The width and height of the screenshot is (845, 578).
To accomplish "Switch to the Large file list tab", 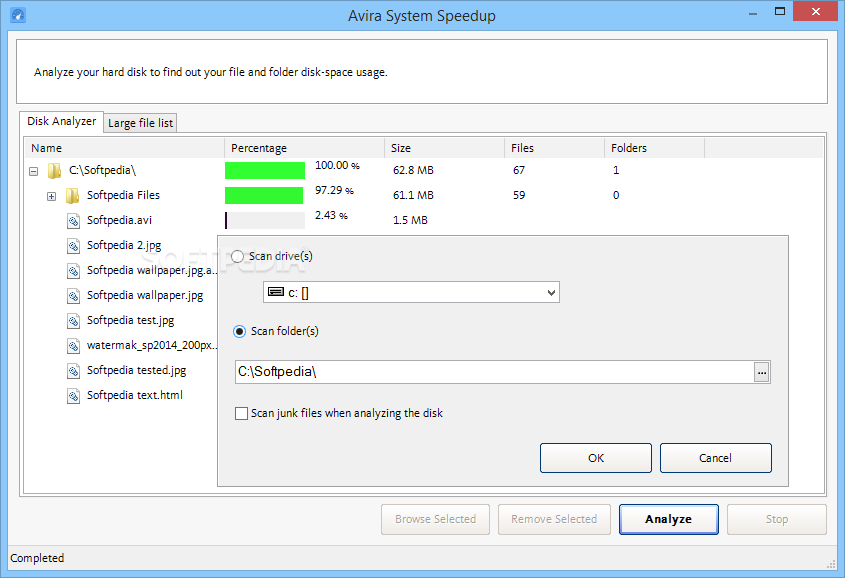I will pyautogui.click(x=140, y=123).
